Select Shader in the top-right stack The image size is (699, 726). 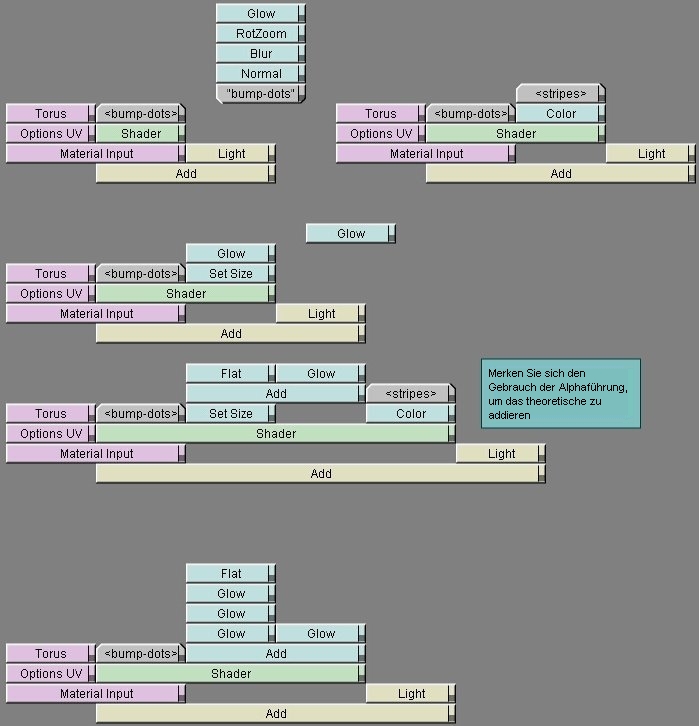click(x=516, y=133)
